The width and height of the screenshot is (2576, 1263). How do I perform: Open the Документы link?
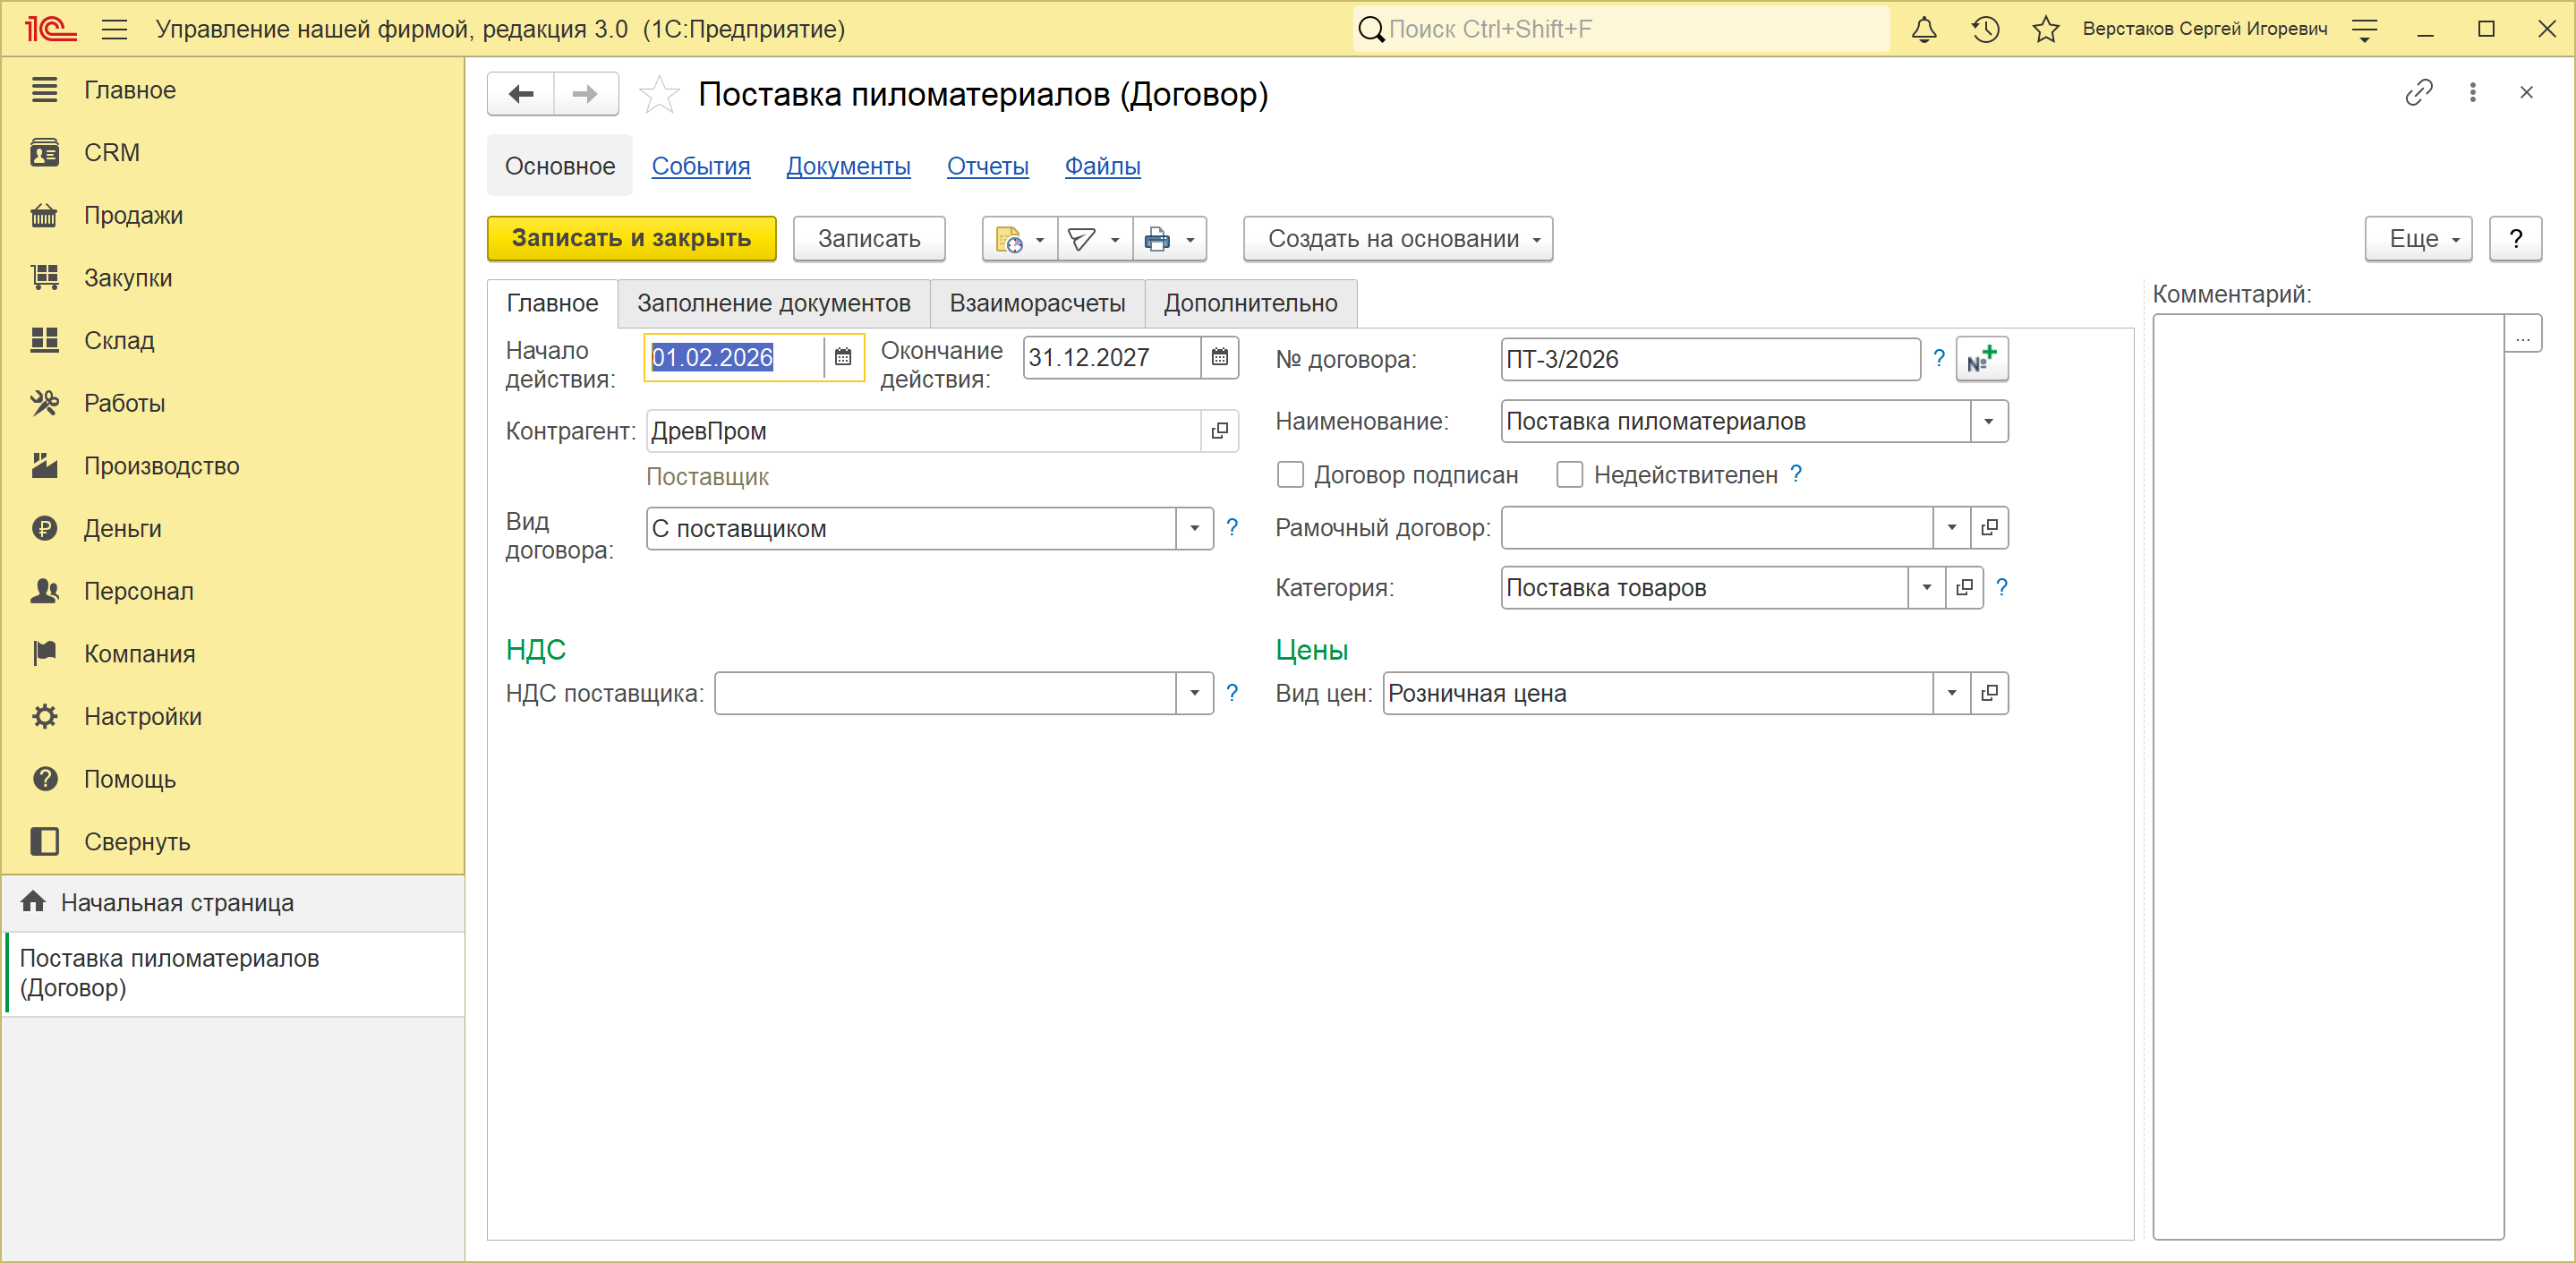click(848, 166)
